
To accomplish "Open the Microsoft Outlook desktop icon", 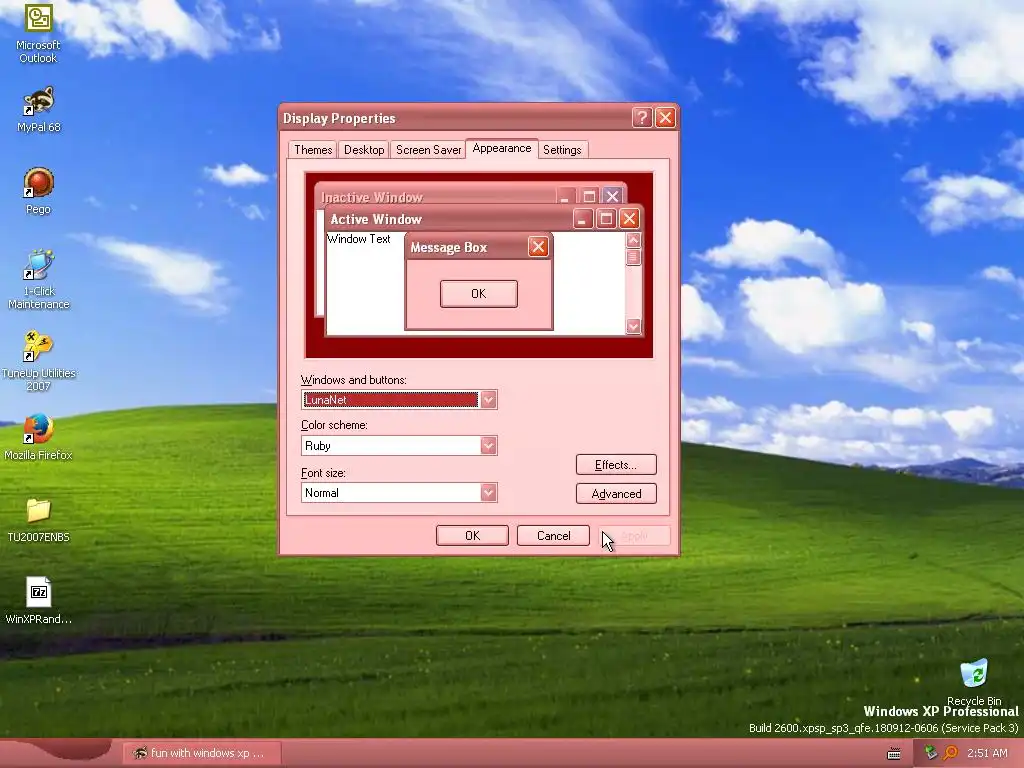I will pos(39,33).
